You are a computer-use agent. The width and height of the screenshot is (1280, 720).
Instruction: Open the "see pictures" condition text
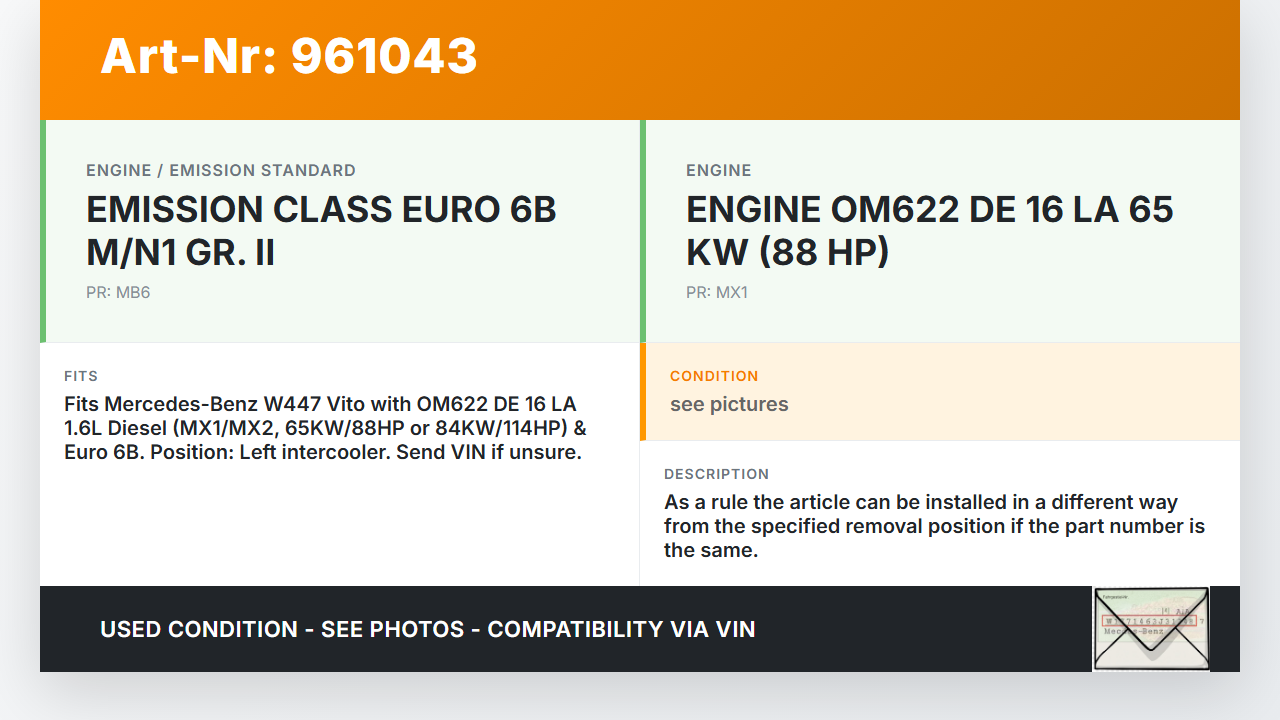click(729, 404)
